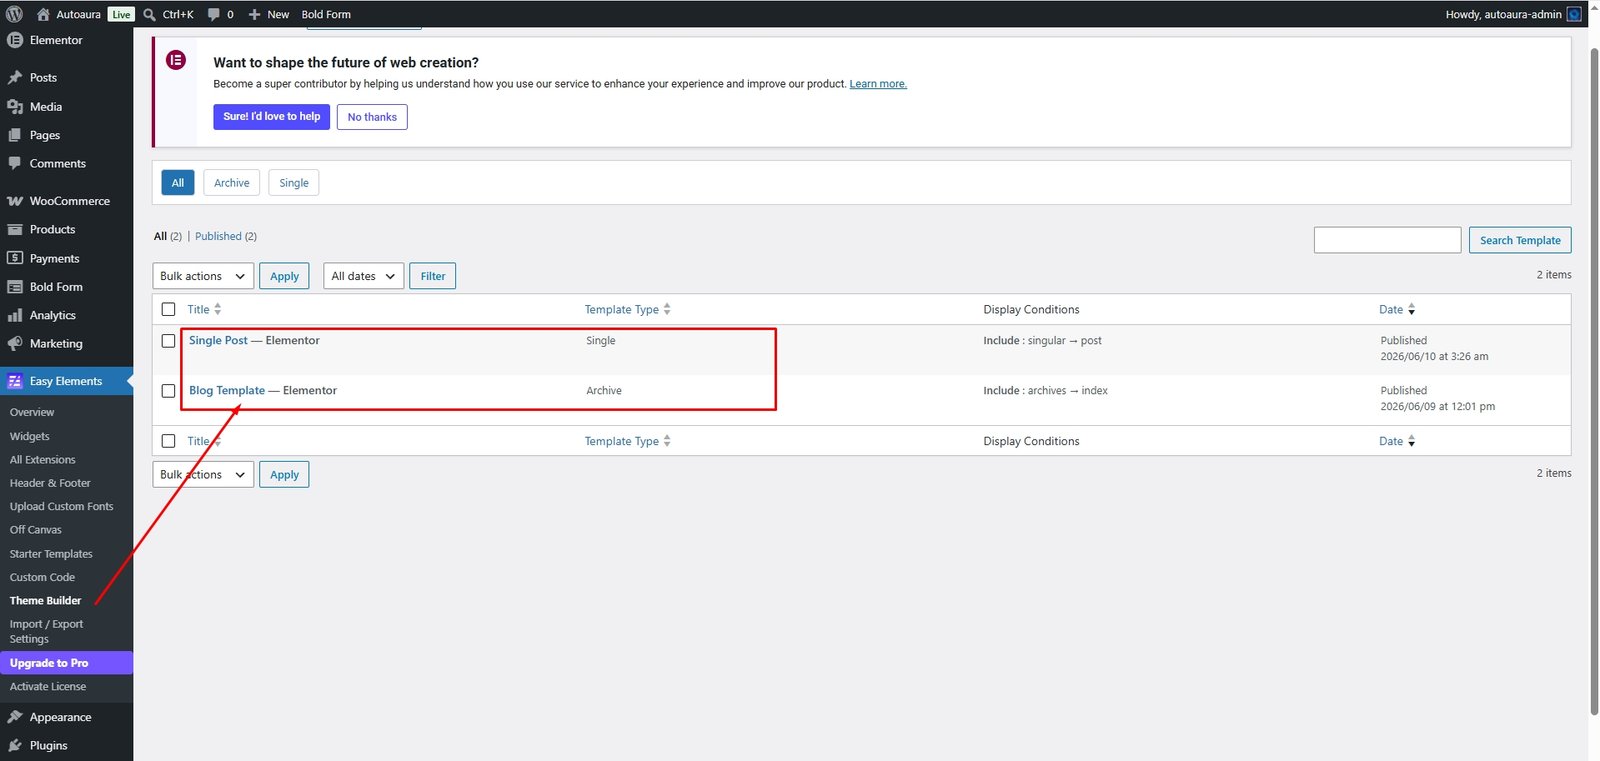Image resolution: width=1600 pixels, height=761 pixels.
Task: Click the Autoaura home icon
Action: coord(43,14)
